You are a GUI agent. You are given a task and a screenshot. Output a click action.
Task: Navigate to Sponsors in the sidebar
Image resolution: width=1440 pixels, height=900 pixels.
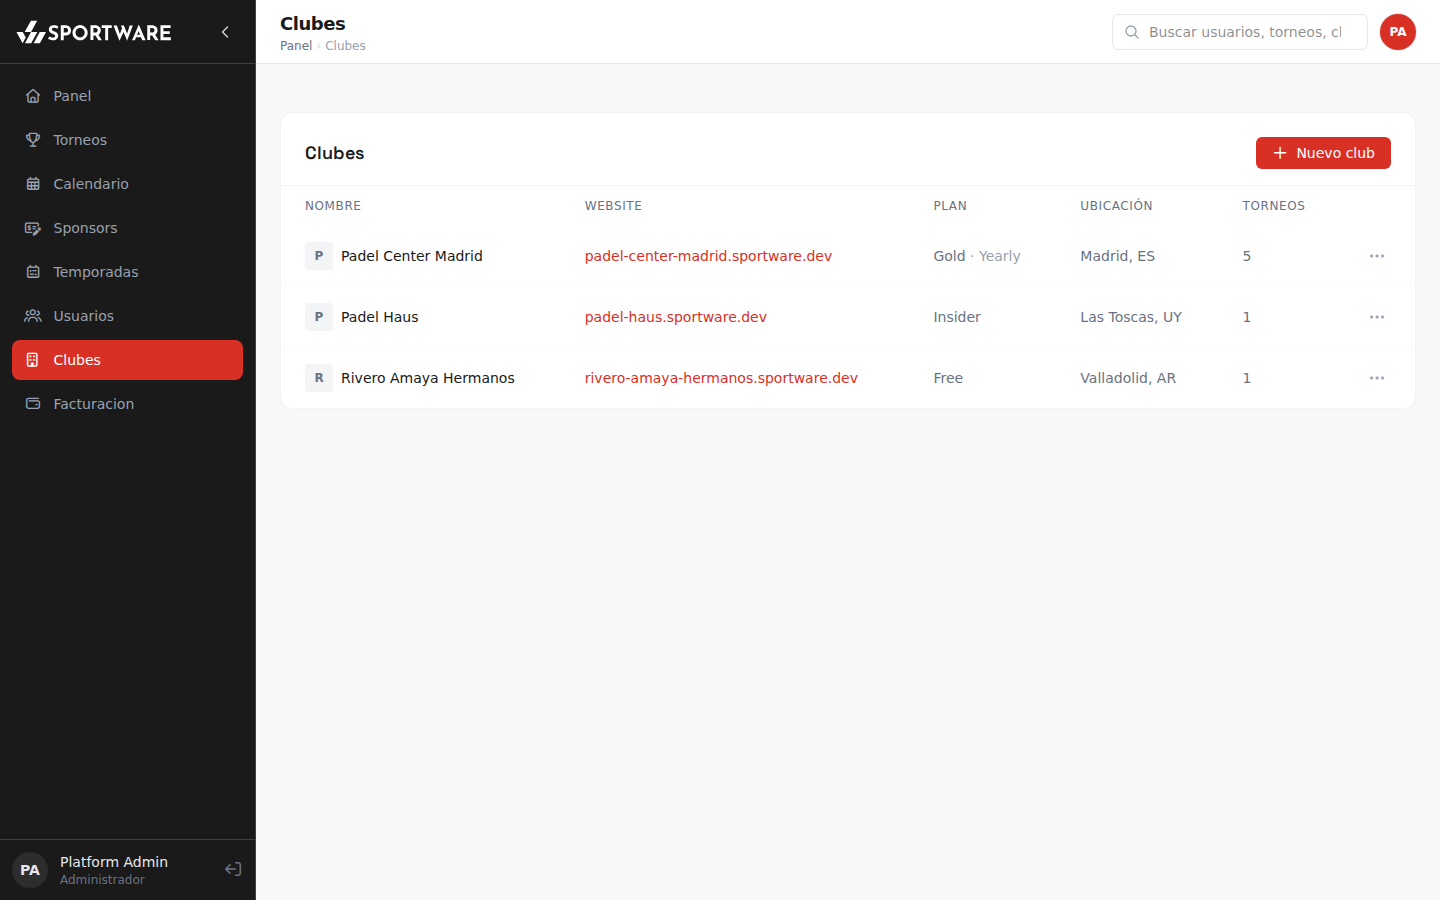click(127, 228)
